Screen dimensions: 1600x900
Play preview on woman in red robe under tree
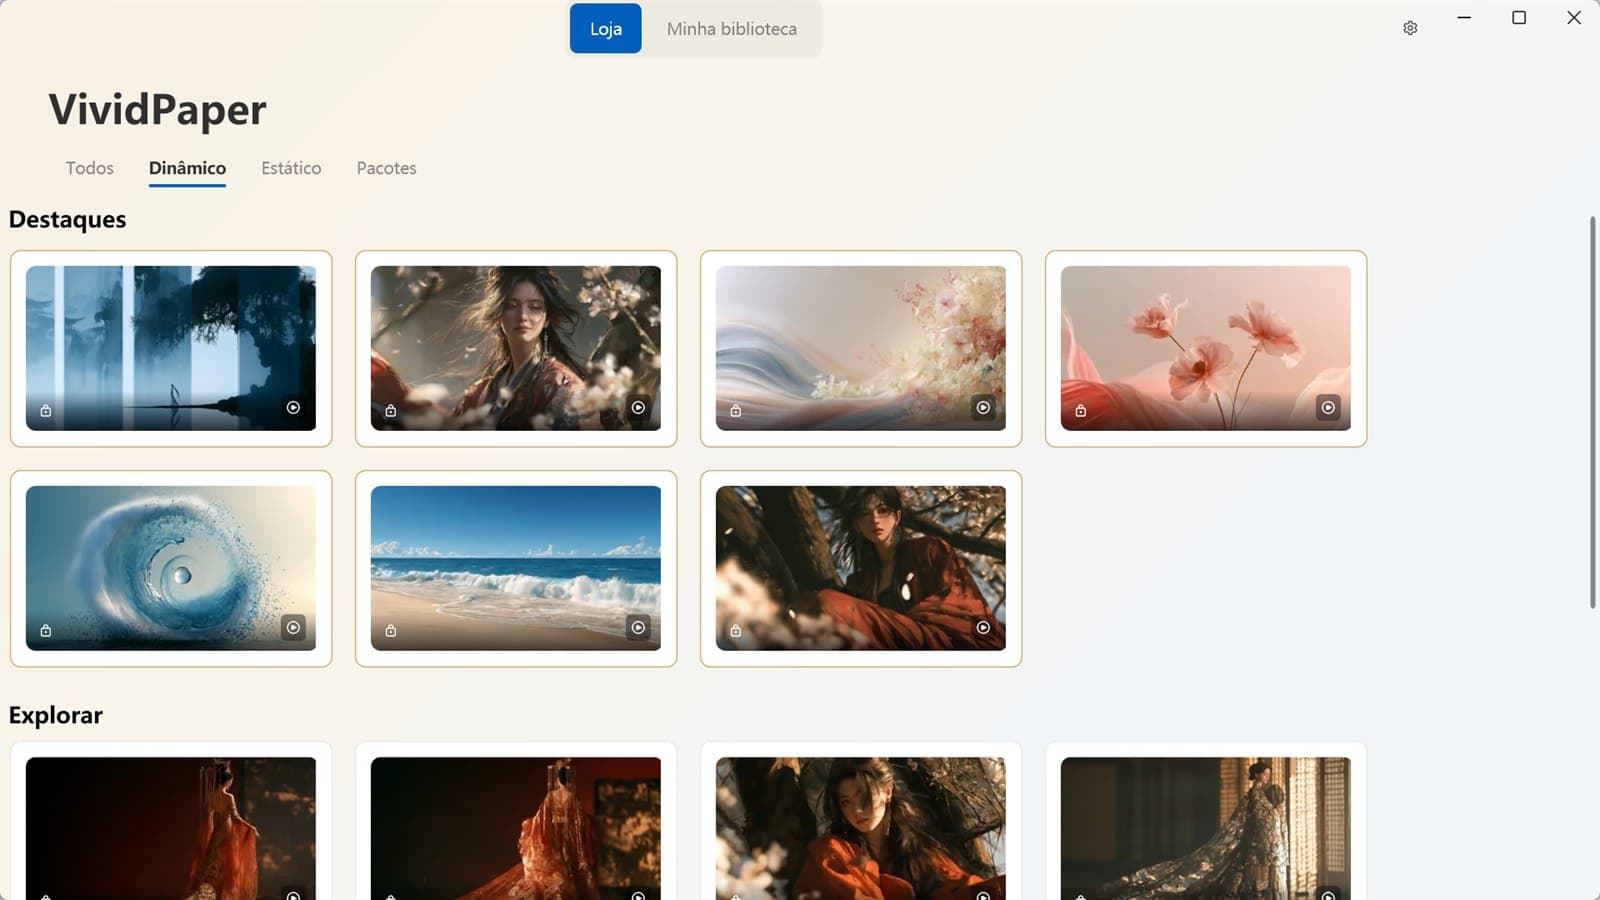point(983,628)
